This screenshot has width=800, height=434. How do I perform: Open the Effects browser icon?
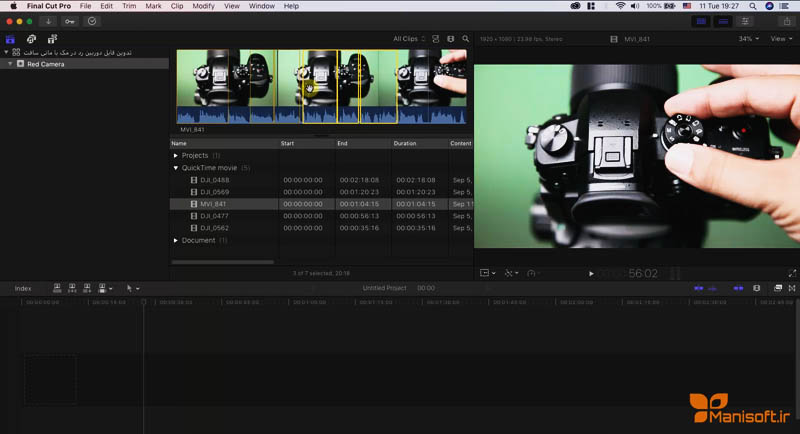(x=778, y=288)
